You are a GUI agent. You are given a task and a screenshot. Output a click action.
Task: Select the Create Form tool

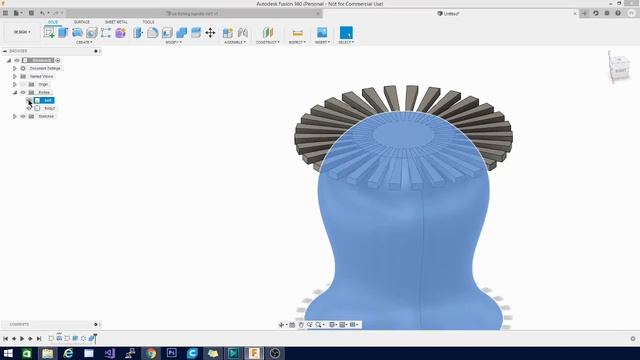pos(120,33)
